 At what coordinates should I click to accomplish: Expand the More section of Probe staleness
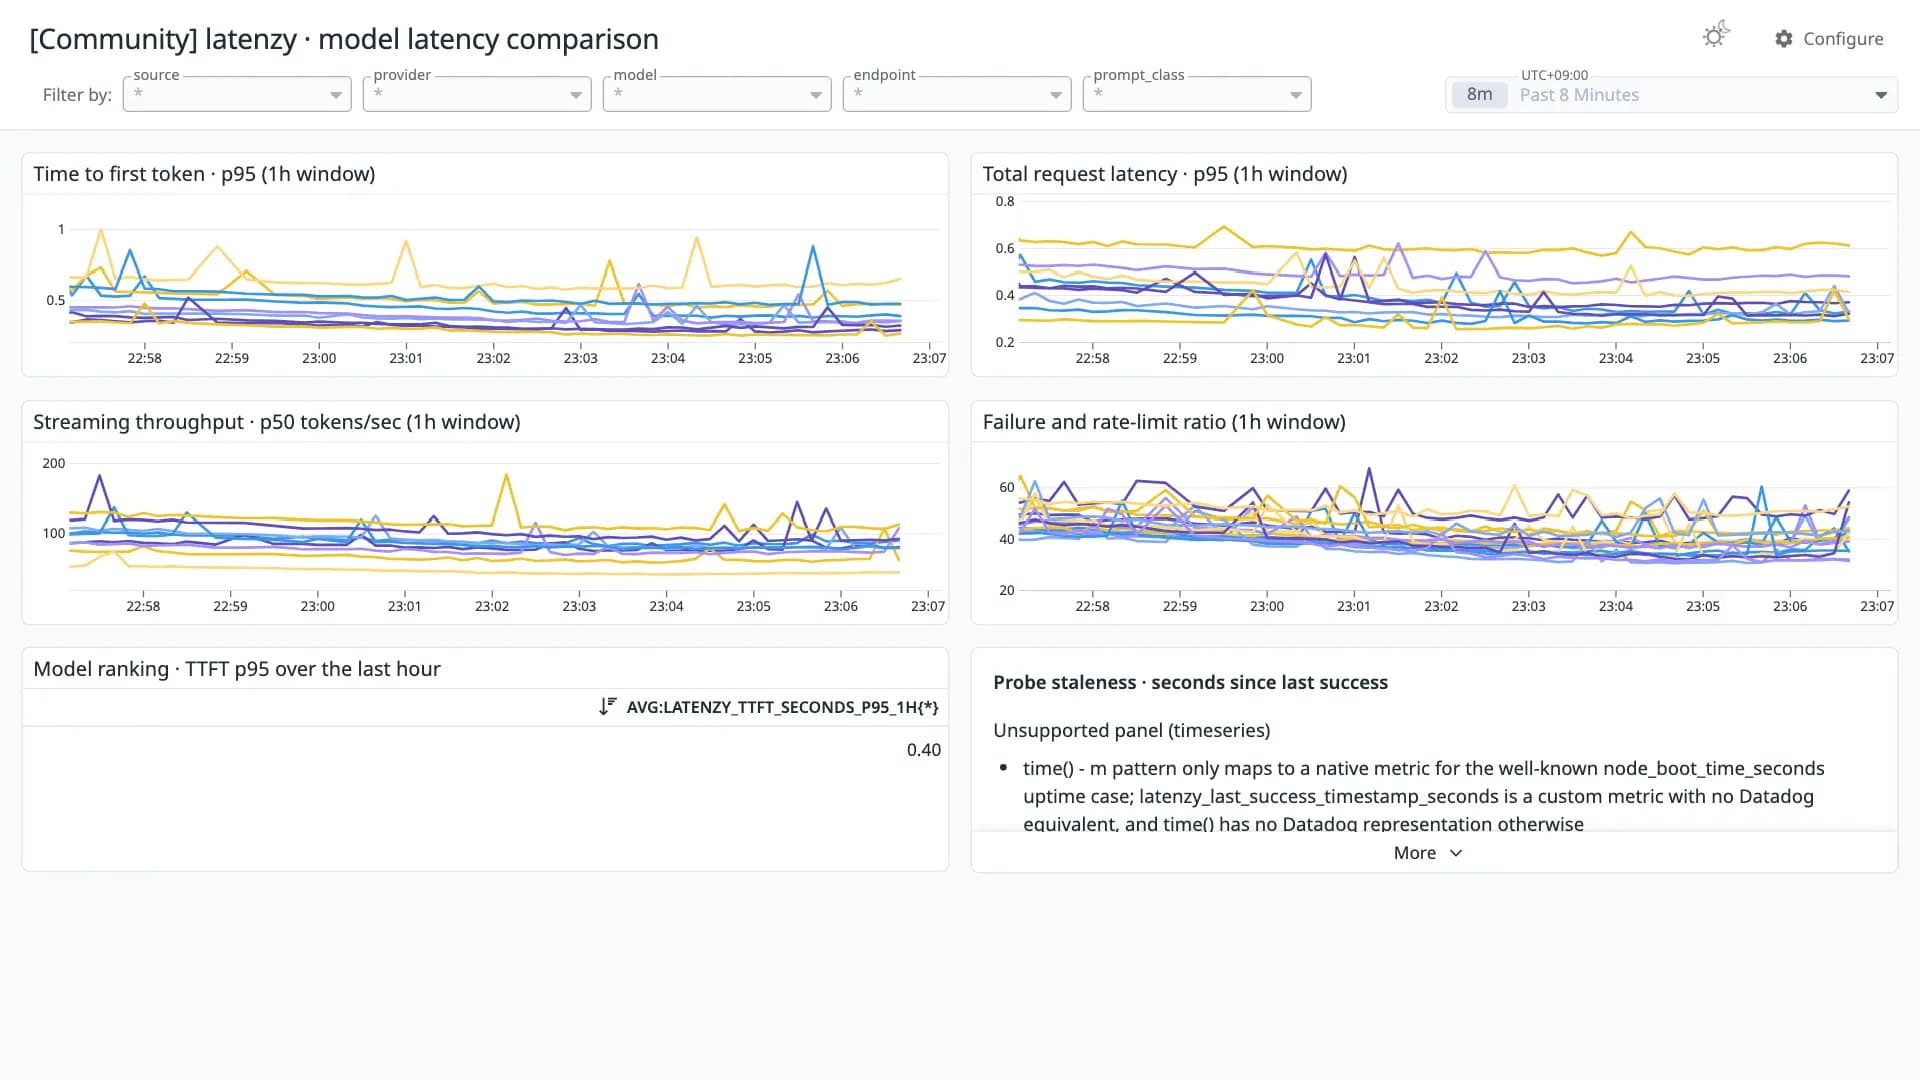[1428, 853]
